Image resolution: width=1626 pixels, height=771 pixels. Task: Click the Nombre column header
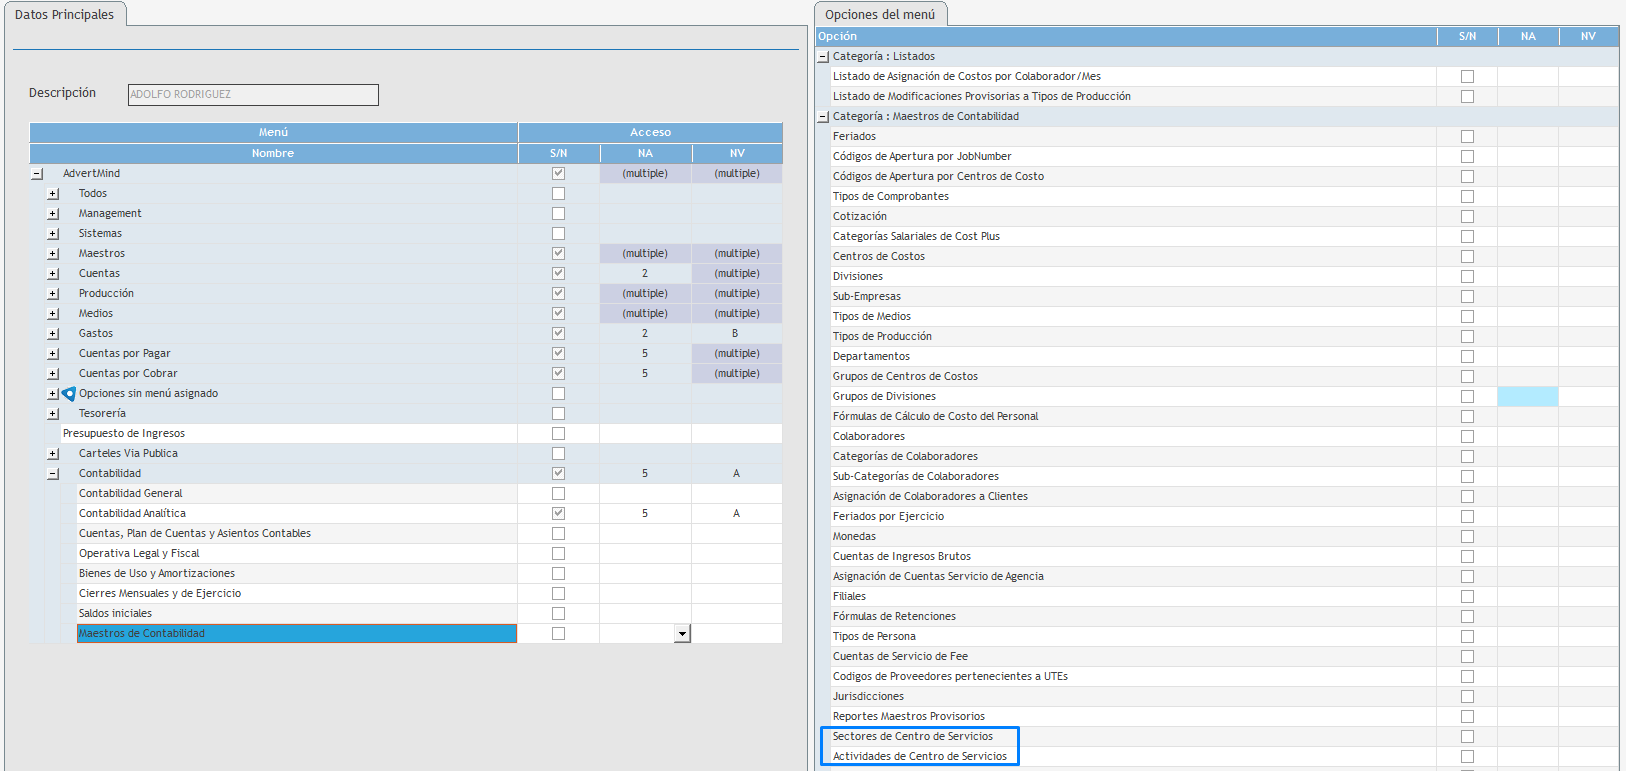[273, 154]
